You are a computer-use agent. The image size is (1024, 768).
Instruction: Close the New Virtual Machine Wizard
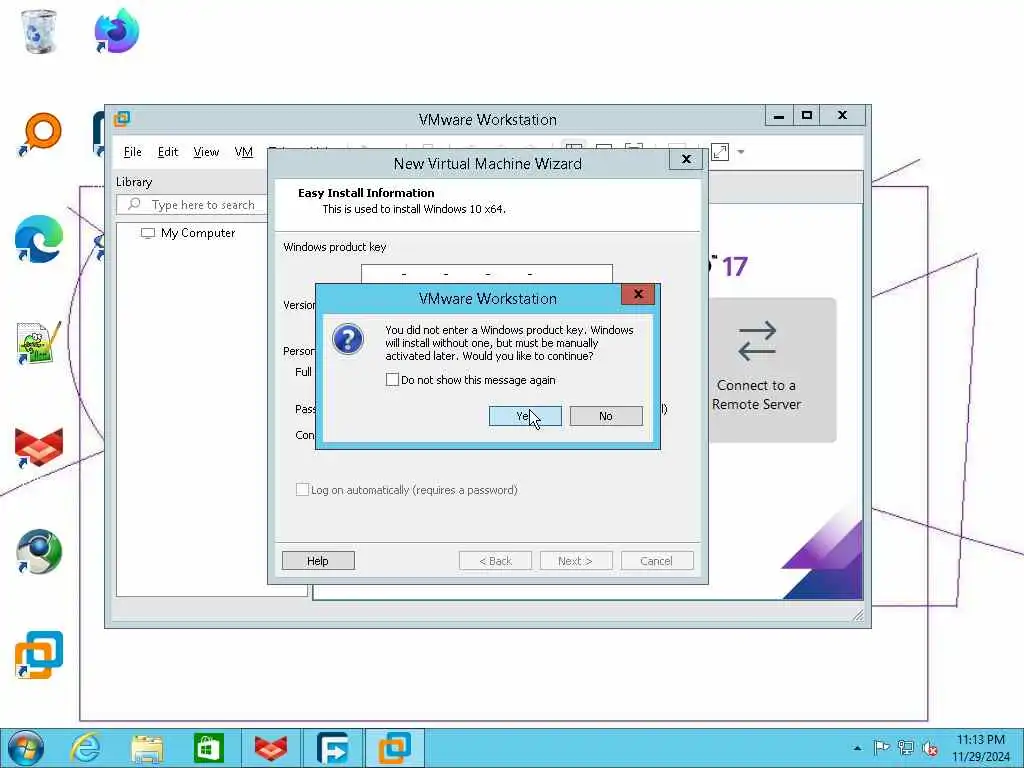(686, 159)
